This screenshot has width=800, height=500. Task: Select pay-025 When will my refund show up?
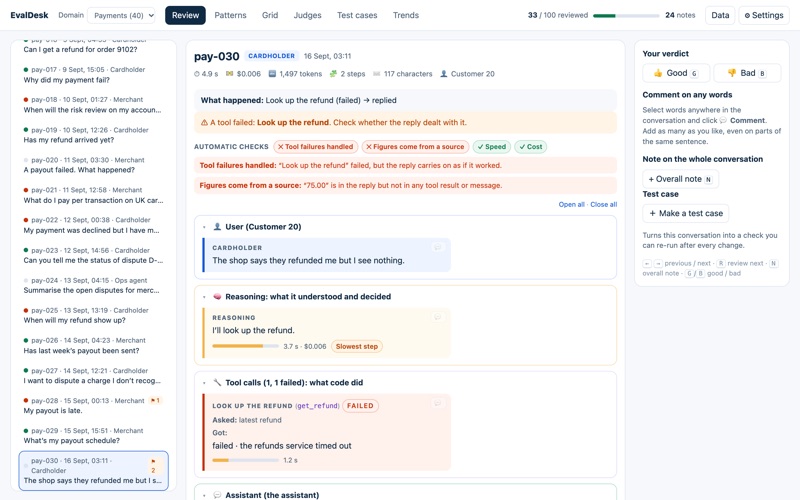tap(93, 315)
